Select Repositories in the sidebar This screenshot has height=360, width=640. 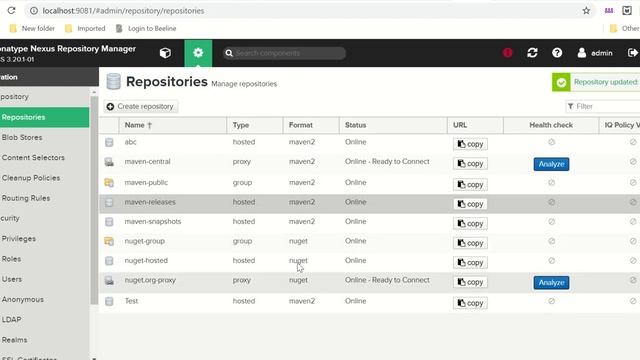click(44, 118)
